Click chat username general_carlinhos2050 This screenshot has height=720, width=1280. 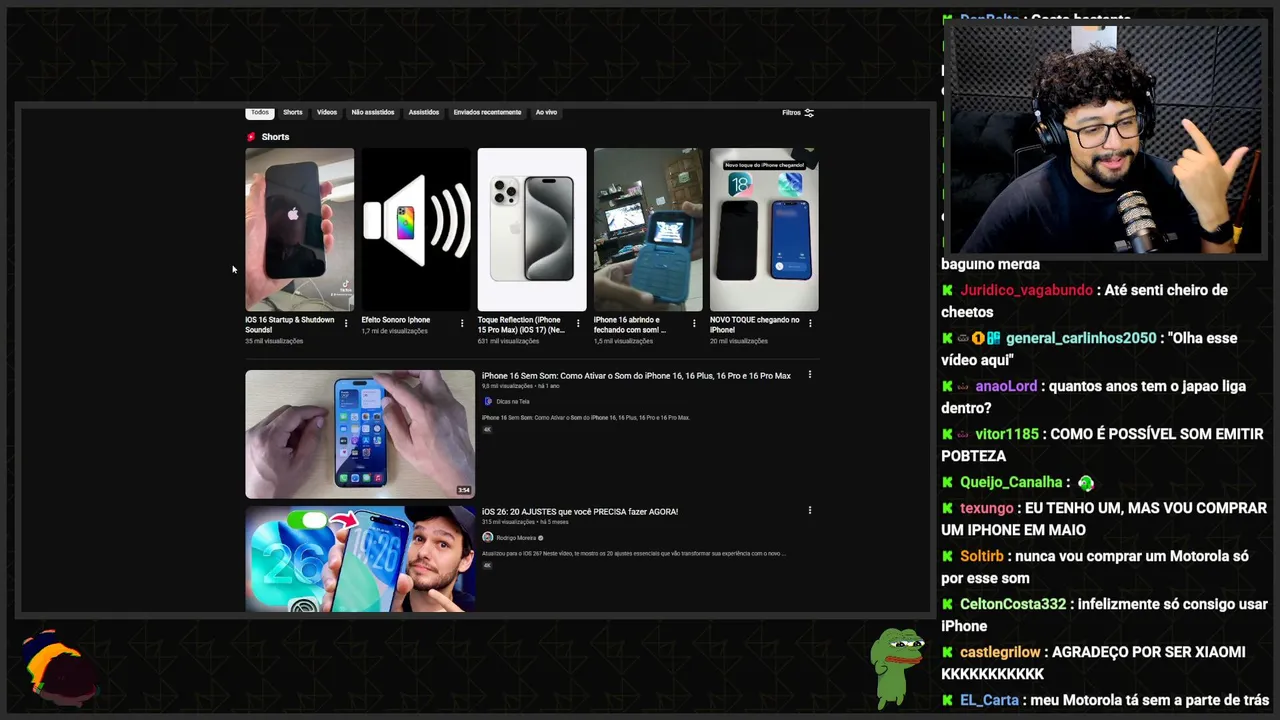tap(1081, 338)
